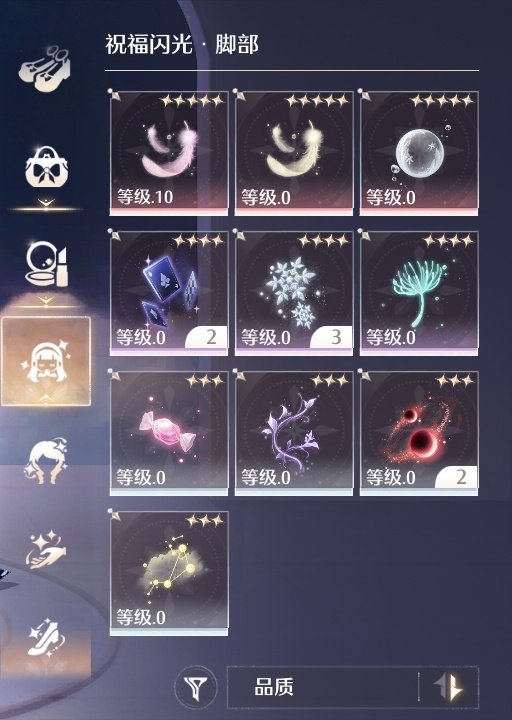Pick the golden constellation cloud item
This screenshot has height=720, width=512.
[169, 574]
